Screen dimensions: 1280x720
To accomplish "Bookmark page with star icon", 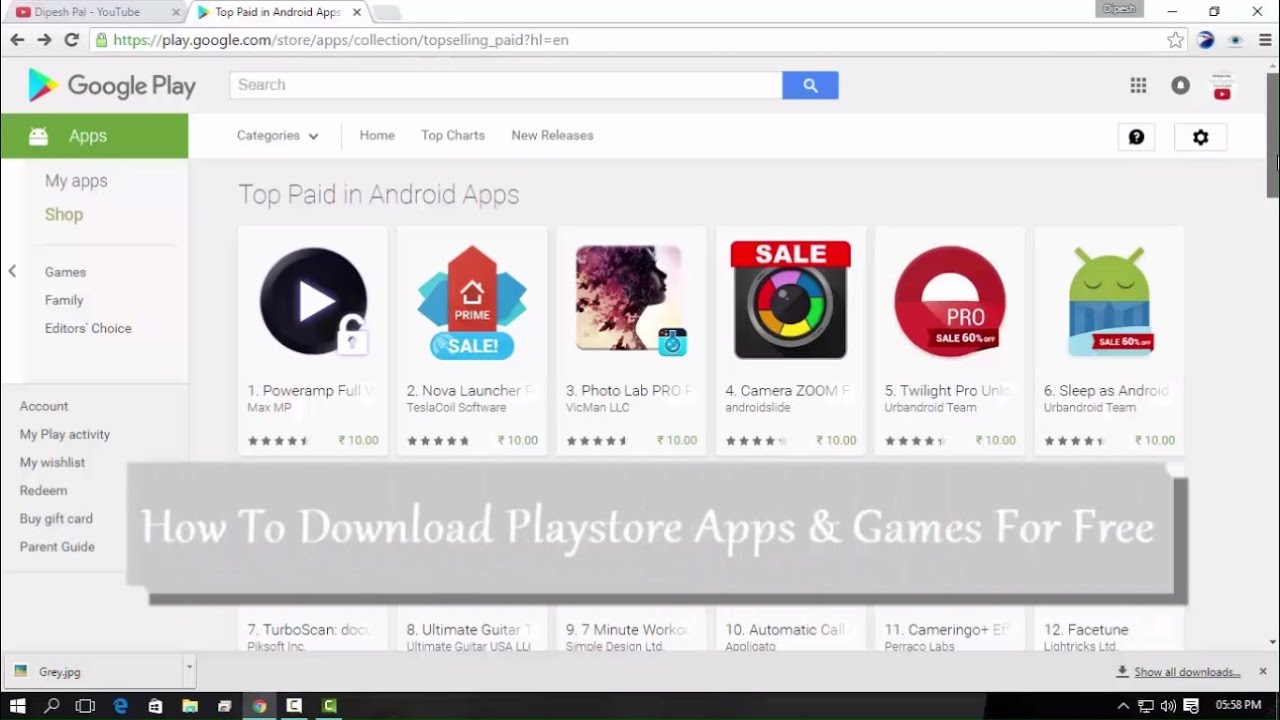I will pos(1175,40).
